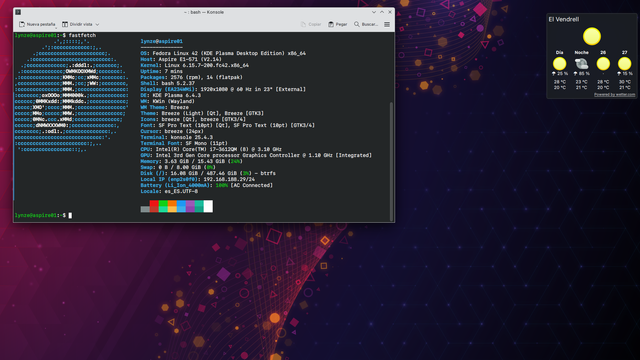640x360 pixels.
Task: Click the large sun icon in weather widget
Action: pyautogui.click(x=592, y=36)
